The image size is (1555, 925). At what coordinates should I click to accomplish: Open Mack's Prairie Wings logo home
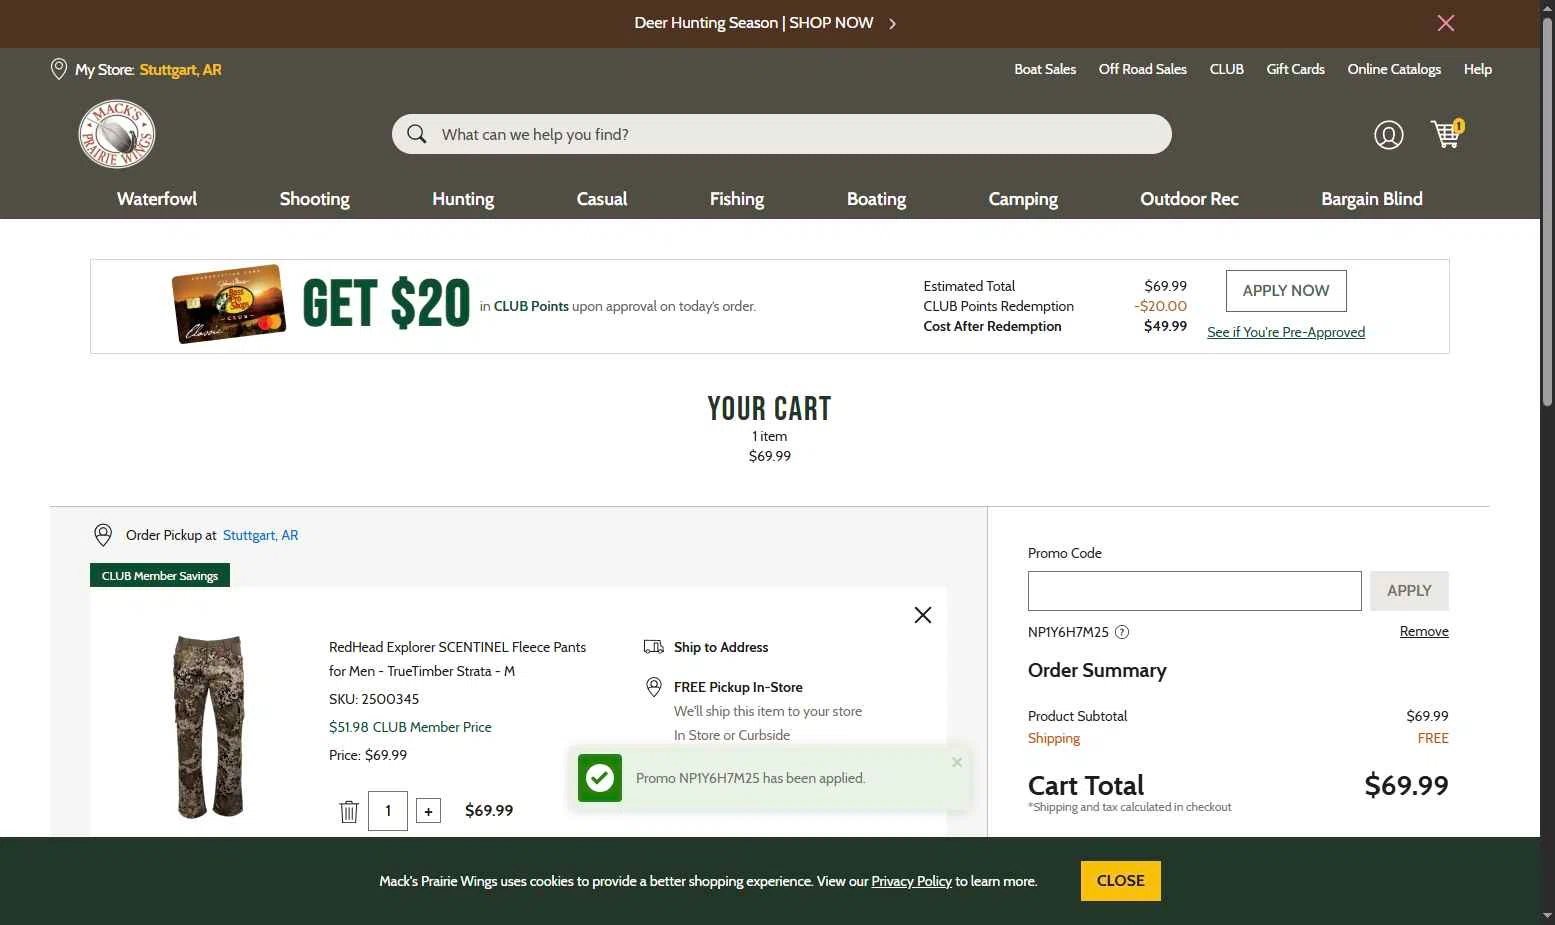[x=117, y=134]
